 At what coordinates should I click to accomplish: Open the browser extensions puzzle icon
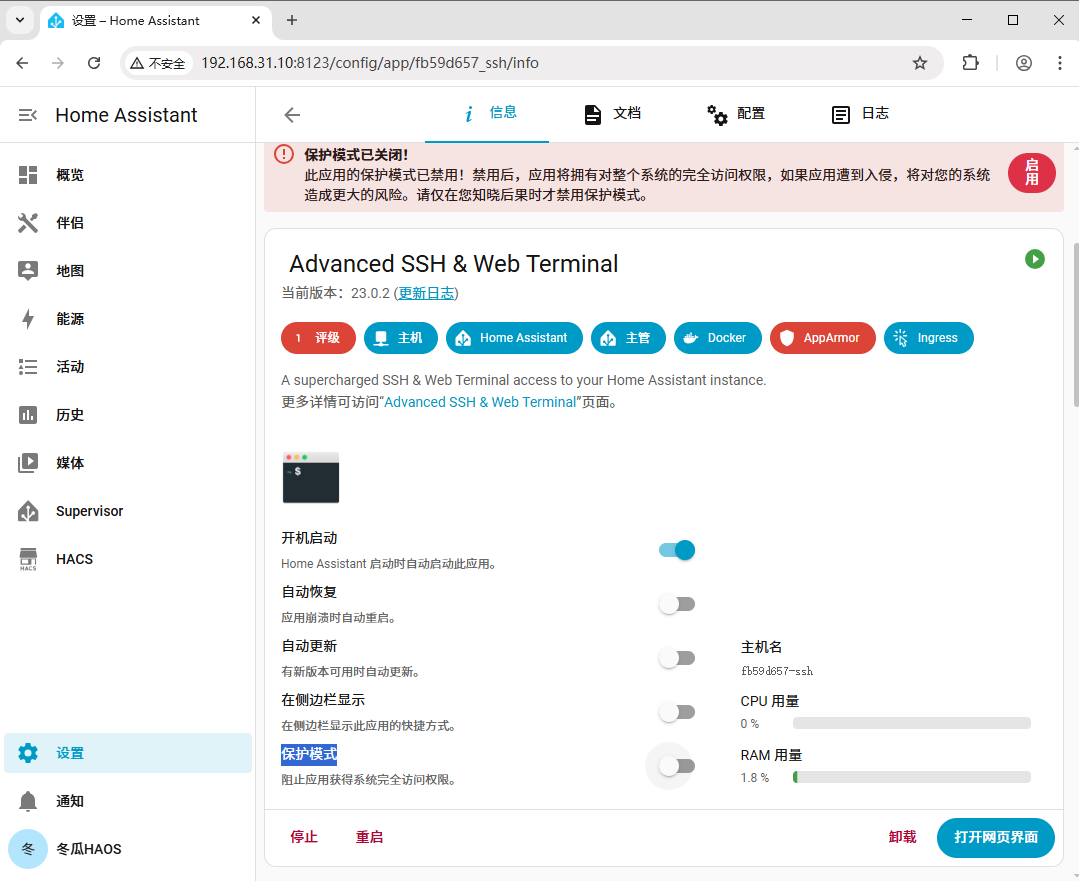pyautogui.click(x=970, y=63)
